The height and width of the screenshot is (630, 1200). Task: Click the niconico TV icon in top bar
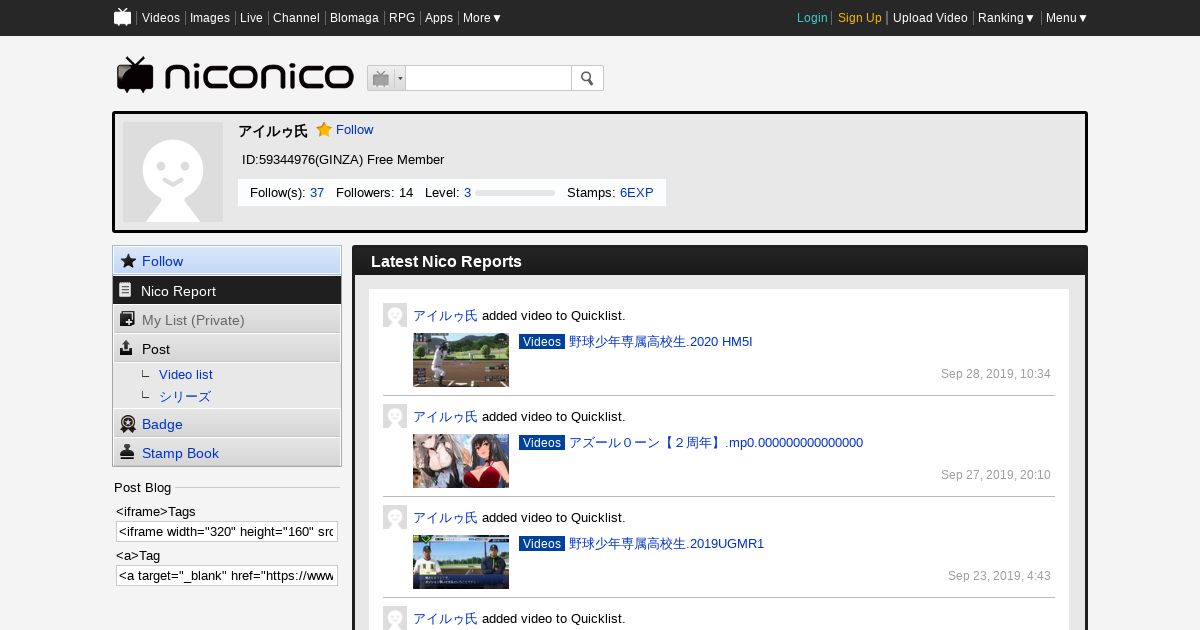(x=123, y=17)
